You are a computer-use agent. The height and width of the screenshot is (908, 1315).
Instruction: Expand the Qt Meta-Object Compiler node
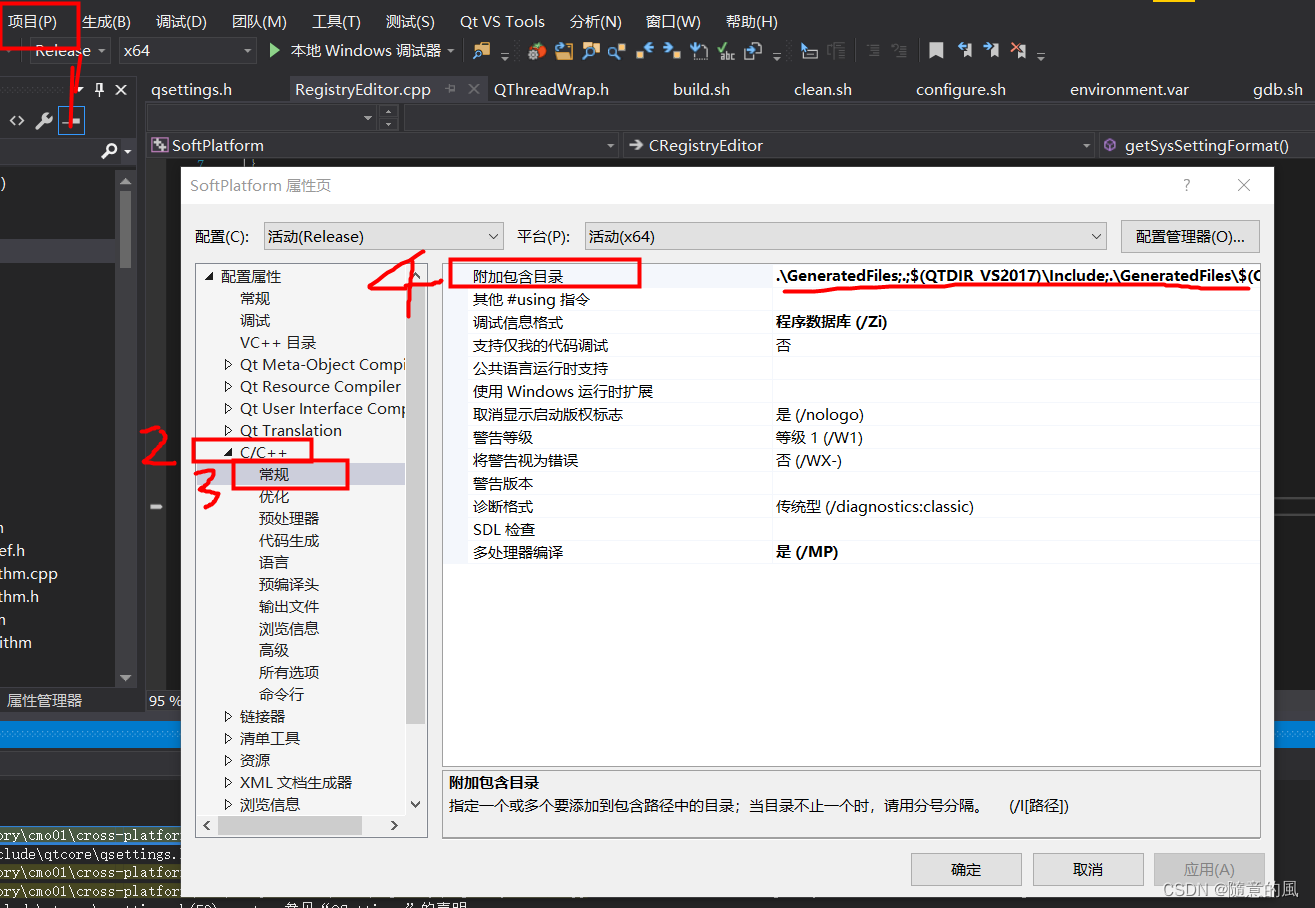228,365
